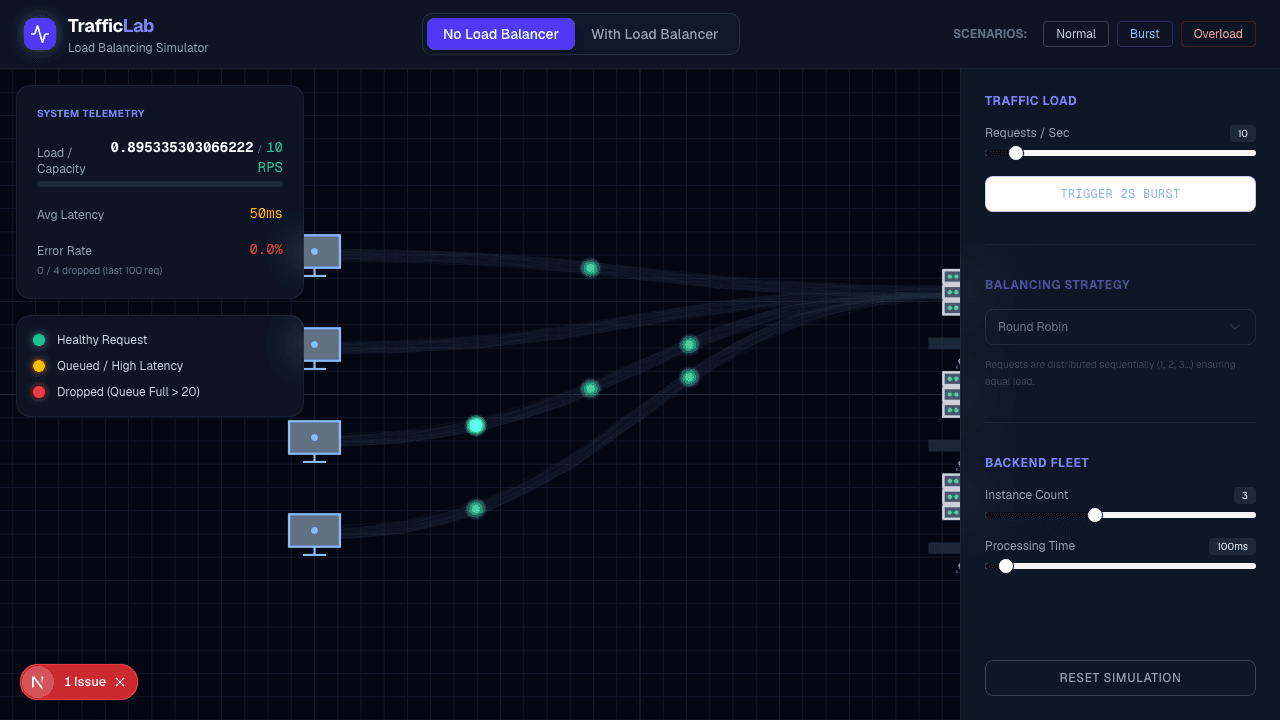Image resolution: width=1280 pixels, height=720 pixels.
Task: Click the Error Rate 0.0% value
Action: [266, 249]
